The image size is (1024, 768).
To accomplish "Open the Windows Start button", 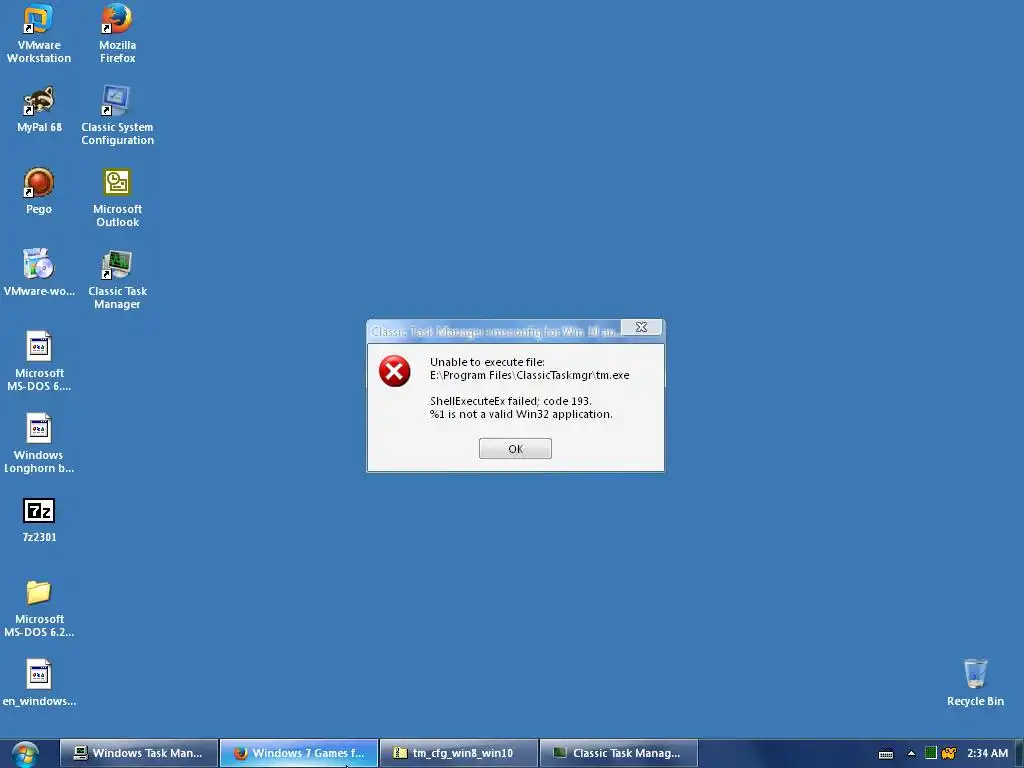I will pyautogui.click(x=25, y=754).
